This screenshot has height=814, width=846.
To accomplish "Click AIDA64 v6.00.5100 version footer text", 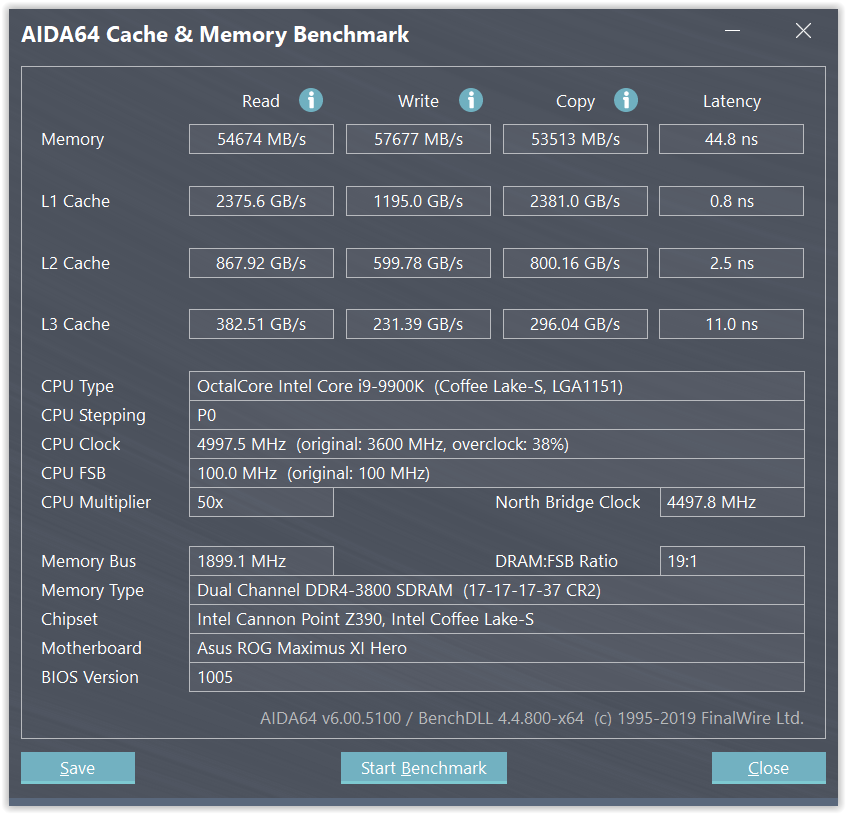I will (x=531, y=719).
